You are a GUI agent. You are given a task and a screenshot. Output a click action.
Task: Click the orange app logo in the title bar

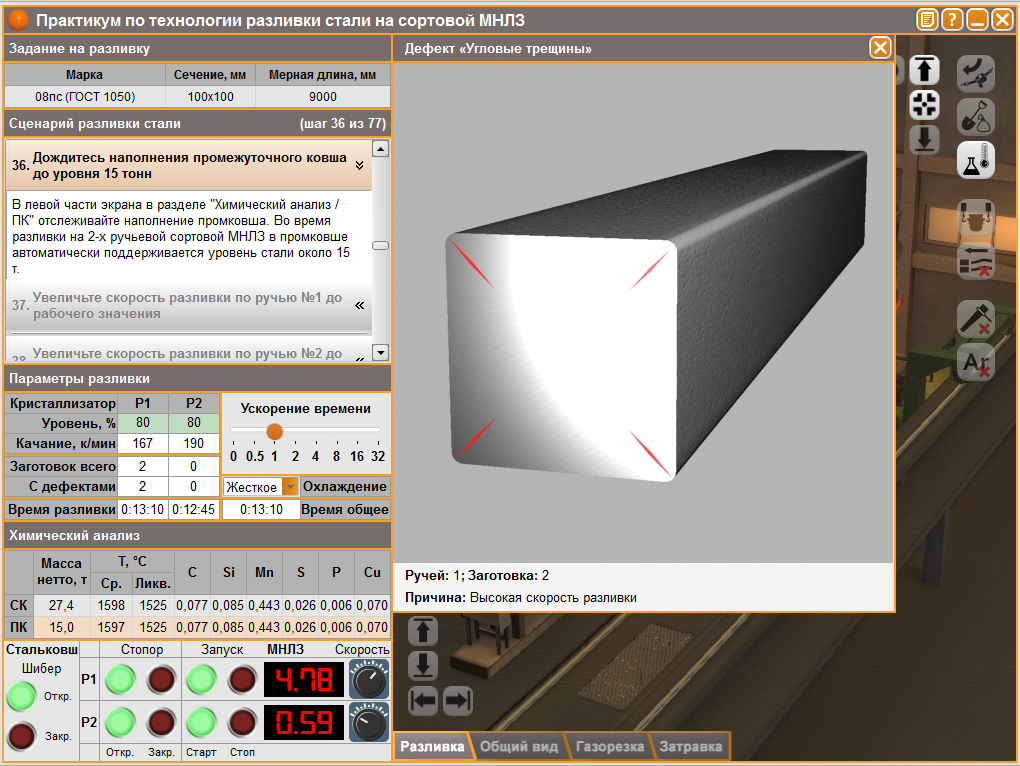point(18,20)
